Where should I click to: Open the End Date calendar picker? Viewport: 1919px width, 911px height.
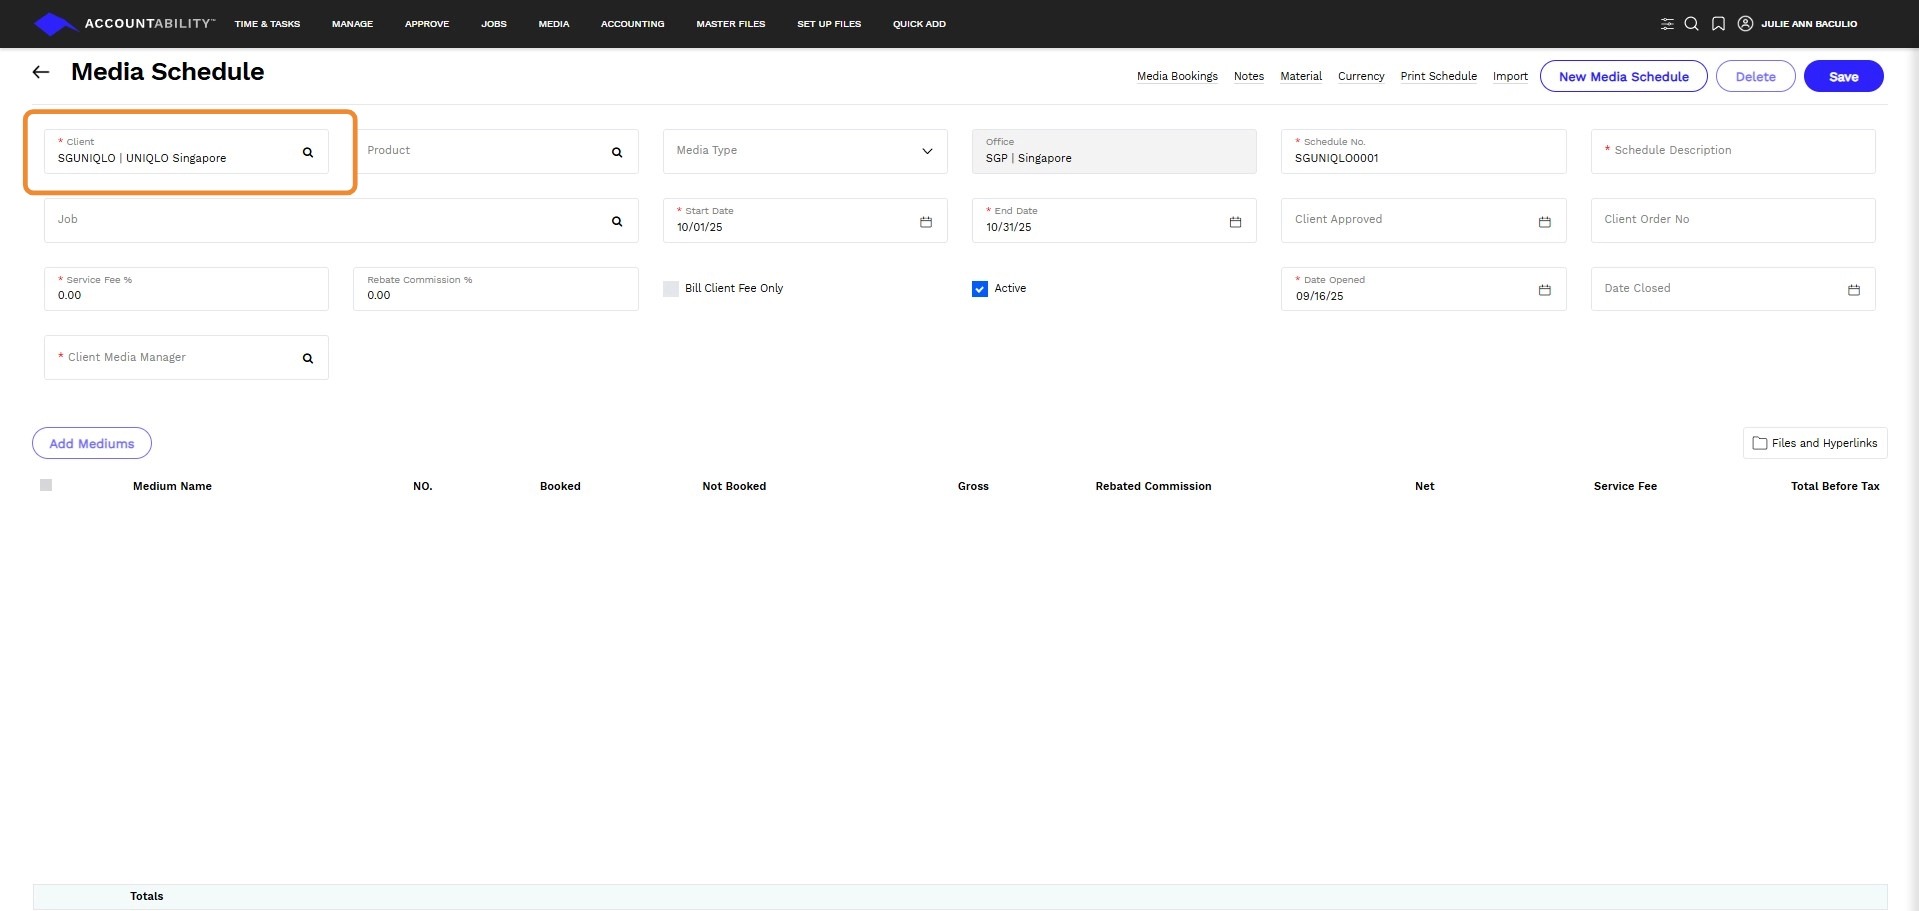point(1235,221)
